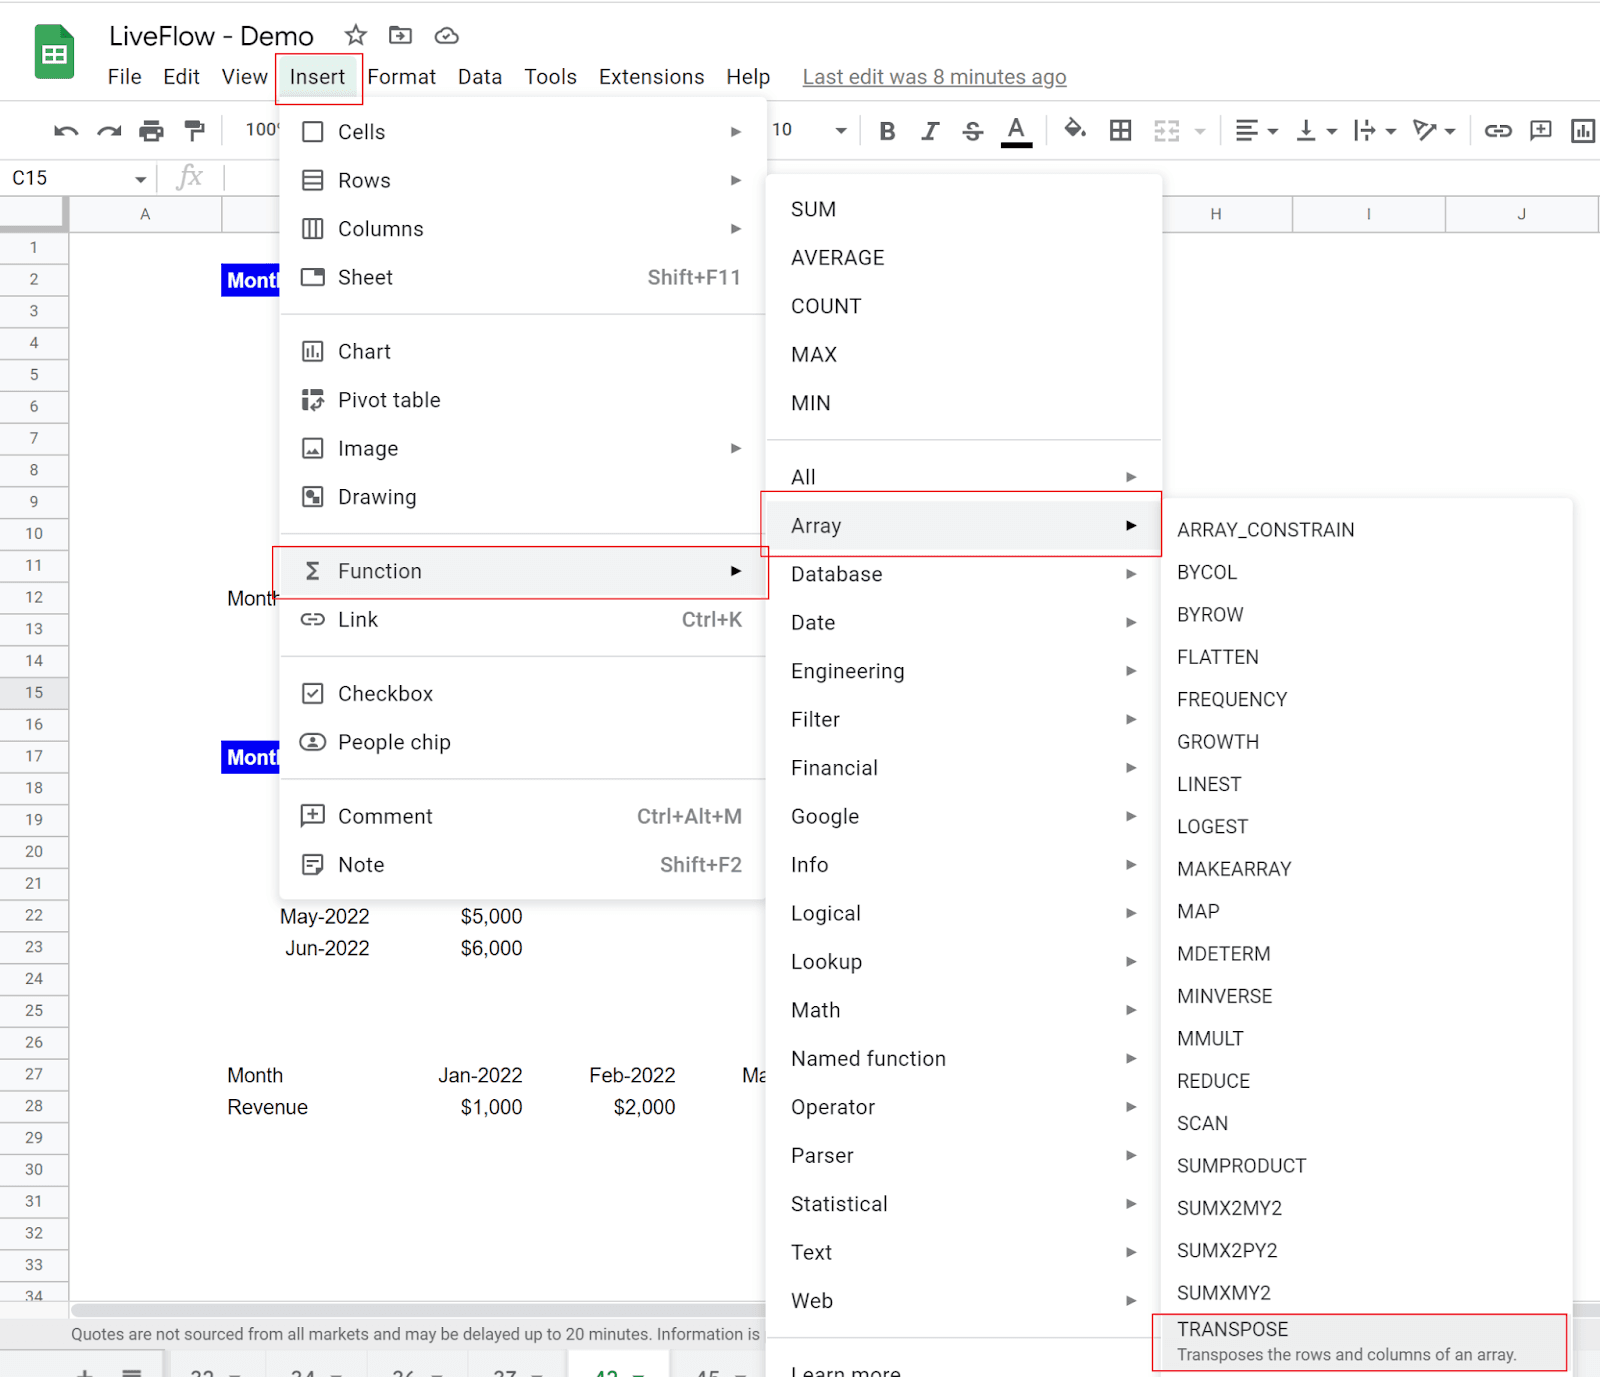Open Text wrapping options
The height and width of the screenshot is (1377, 1600).
[x=1374, y=131]
